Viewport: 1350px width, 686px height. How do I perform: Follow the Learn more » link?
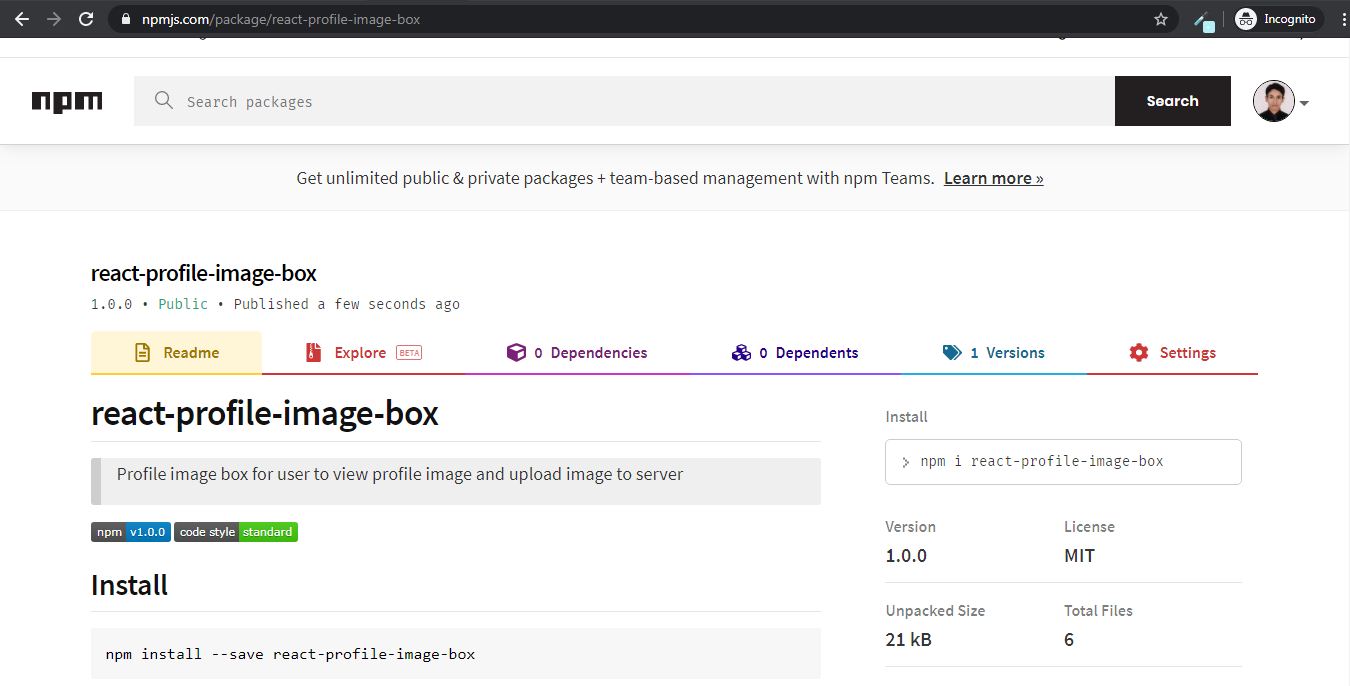coord(993,178)
